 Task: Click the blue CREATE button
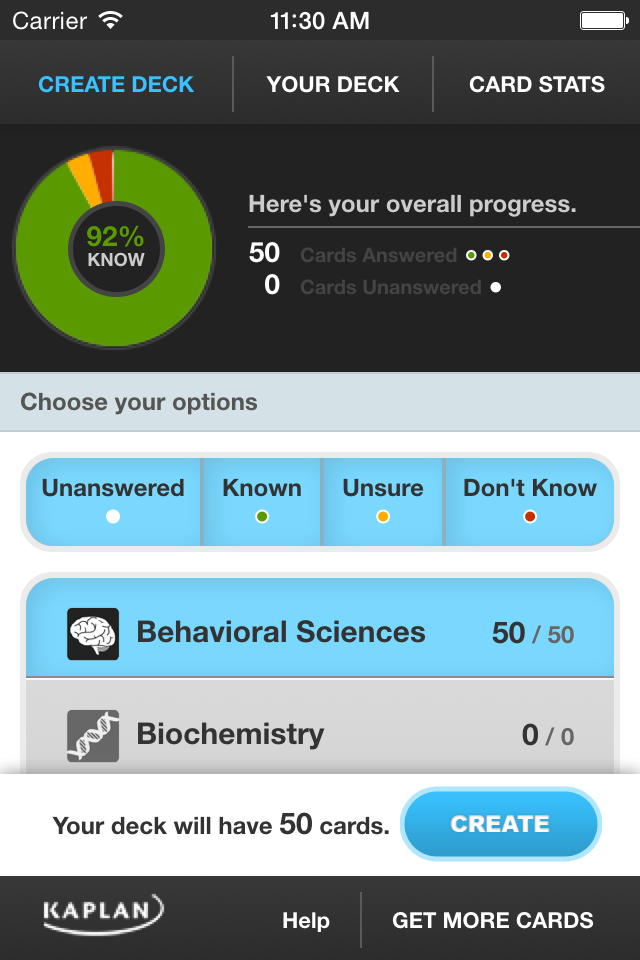[500, 824]
